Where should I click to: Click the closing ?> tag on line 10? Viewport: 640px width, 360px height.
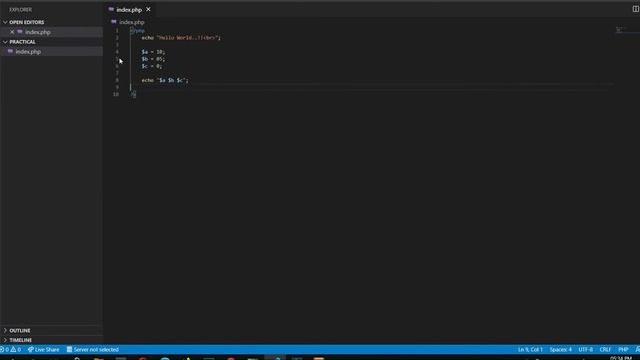[133, 94]
